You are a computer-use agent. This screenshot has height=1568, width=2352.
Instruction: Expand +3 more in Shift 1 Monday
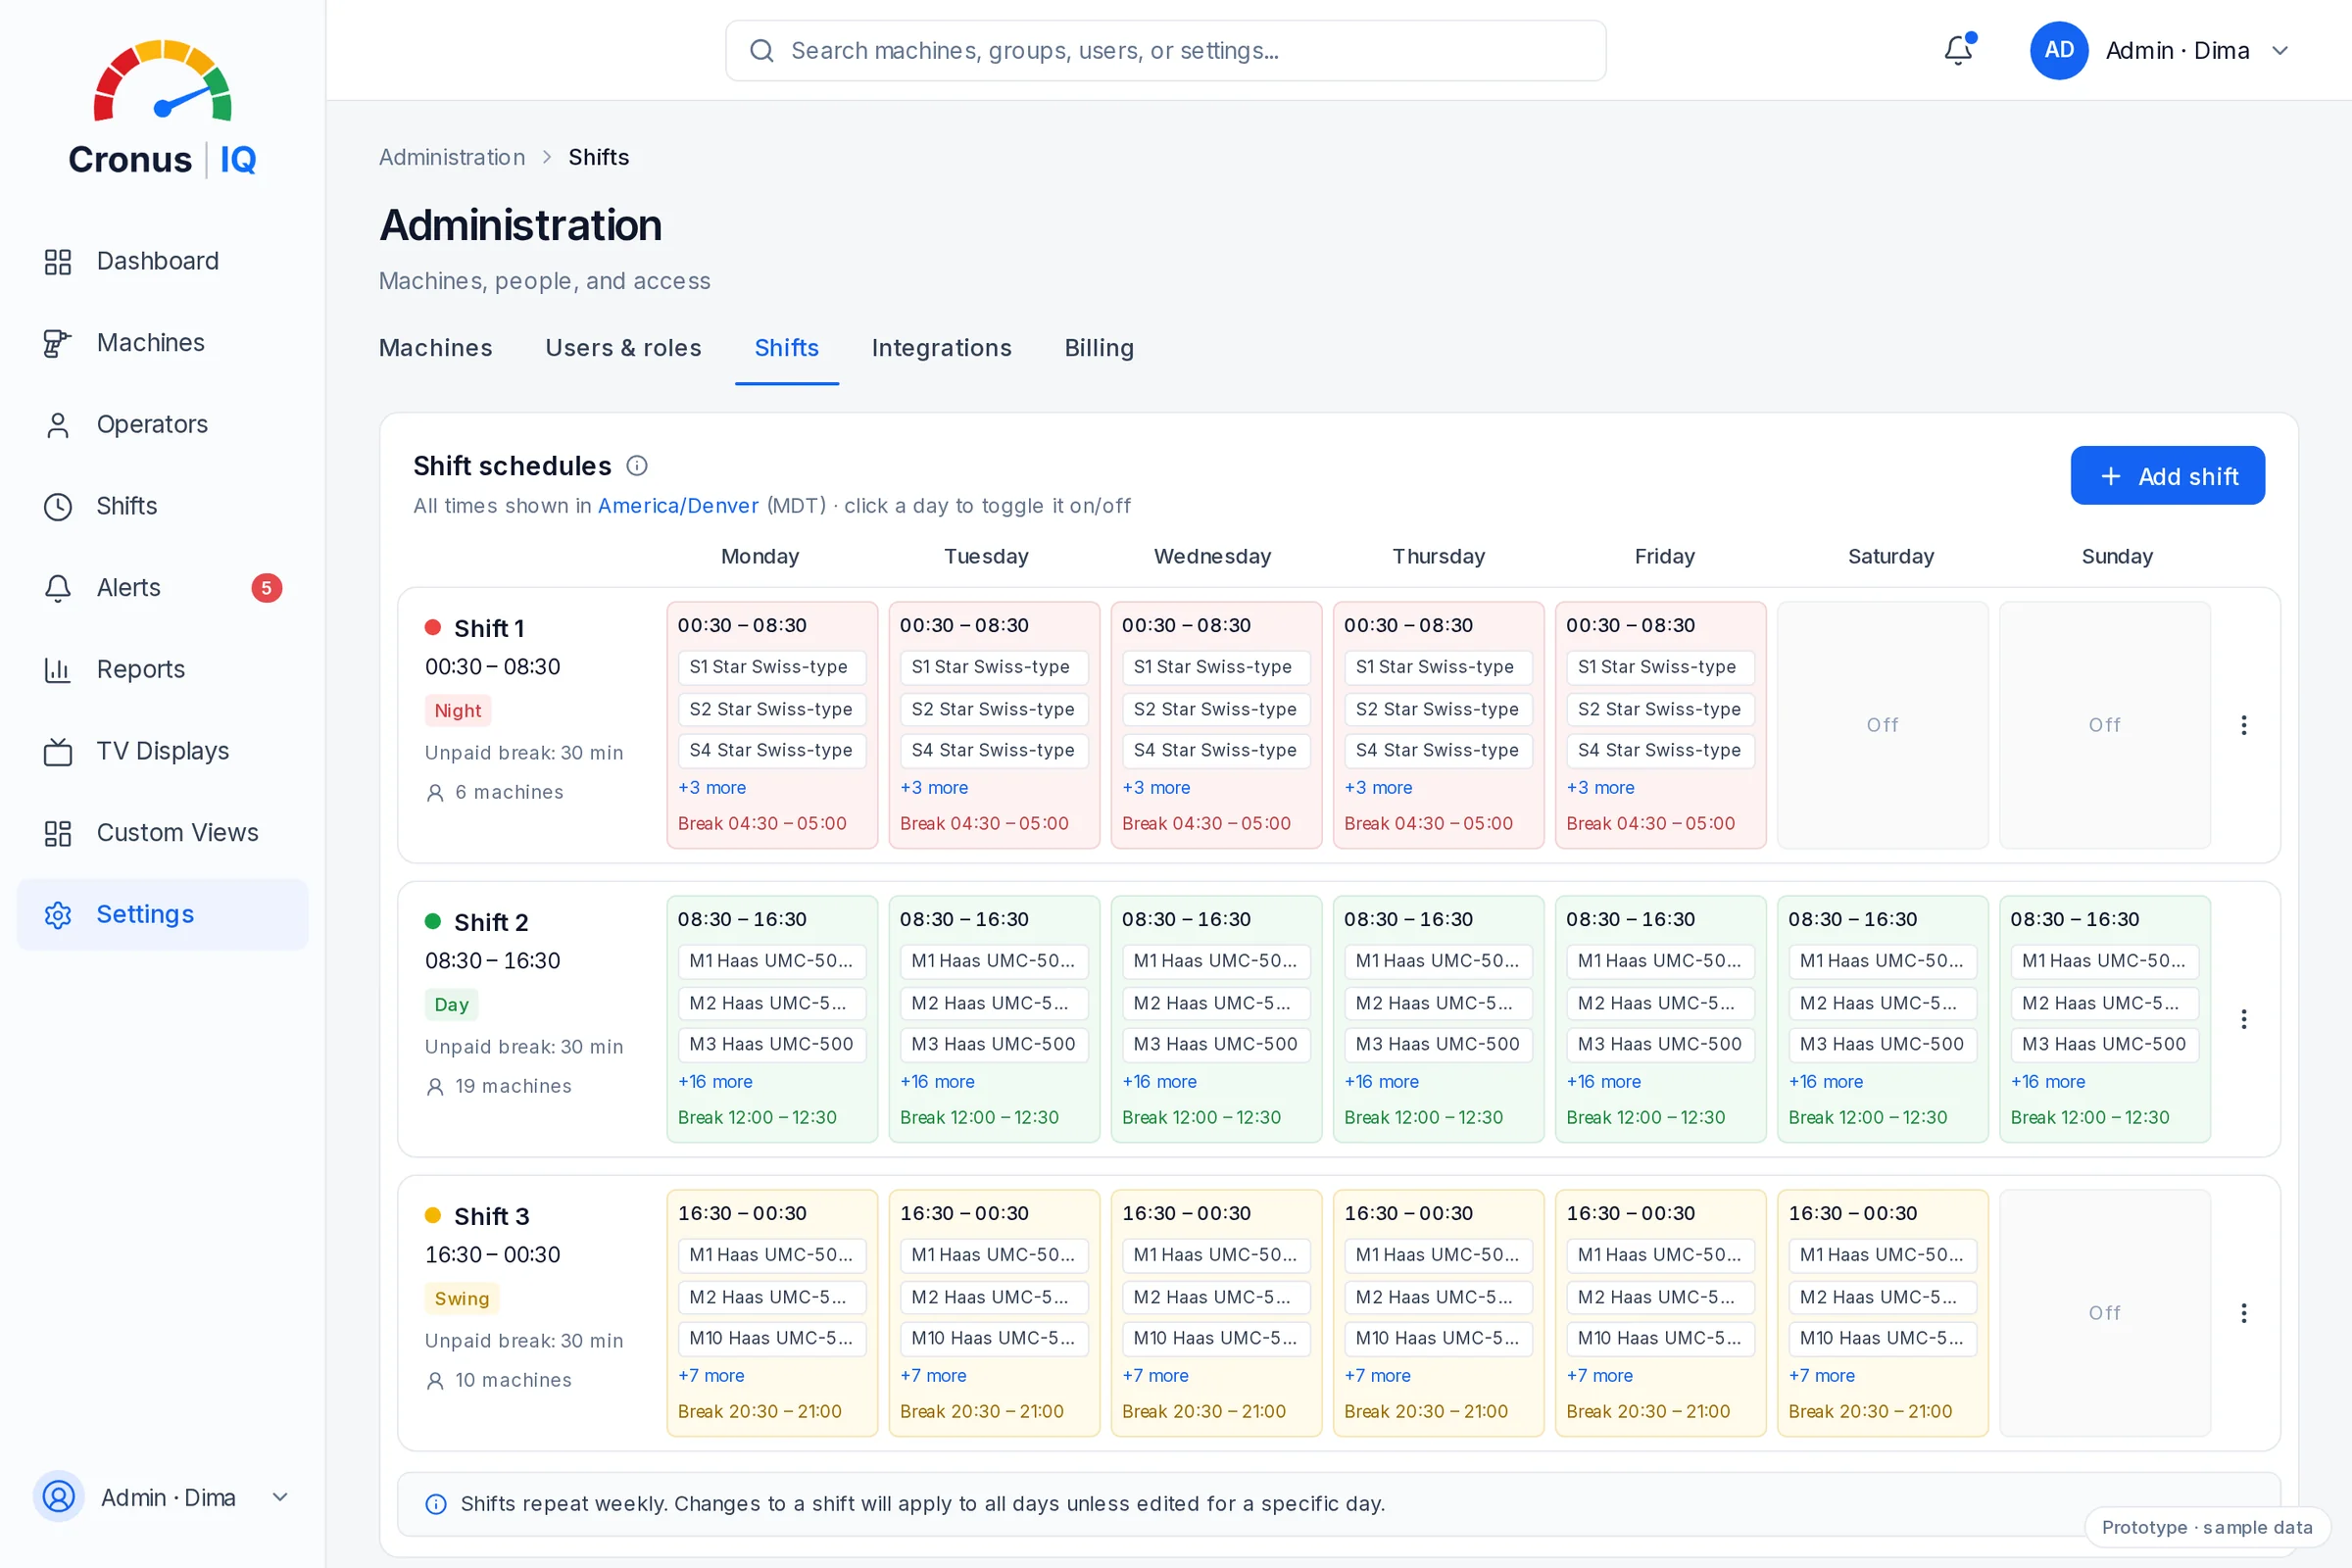[712, 788]
